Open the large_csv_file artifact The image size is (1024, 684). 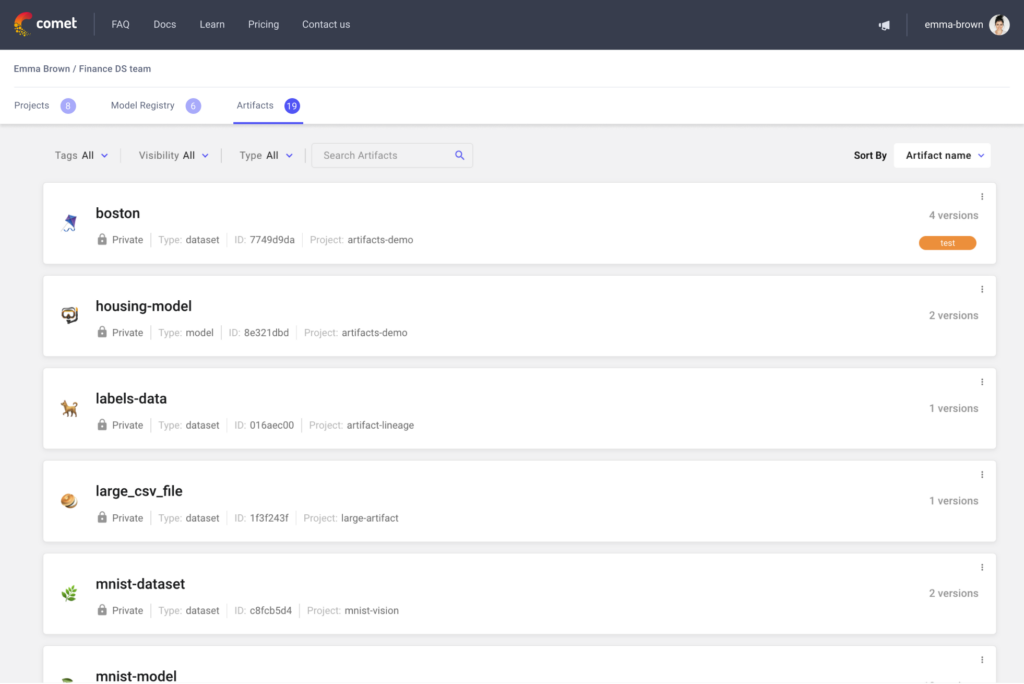point(139,491)
